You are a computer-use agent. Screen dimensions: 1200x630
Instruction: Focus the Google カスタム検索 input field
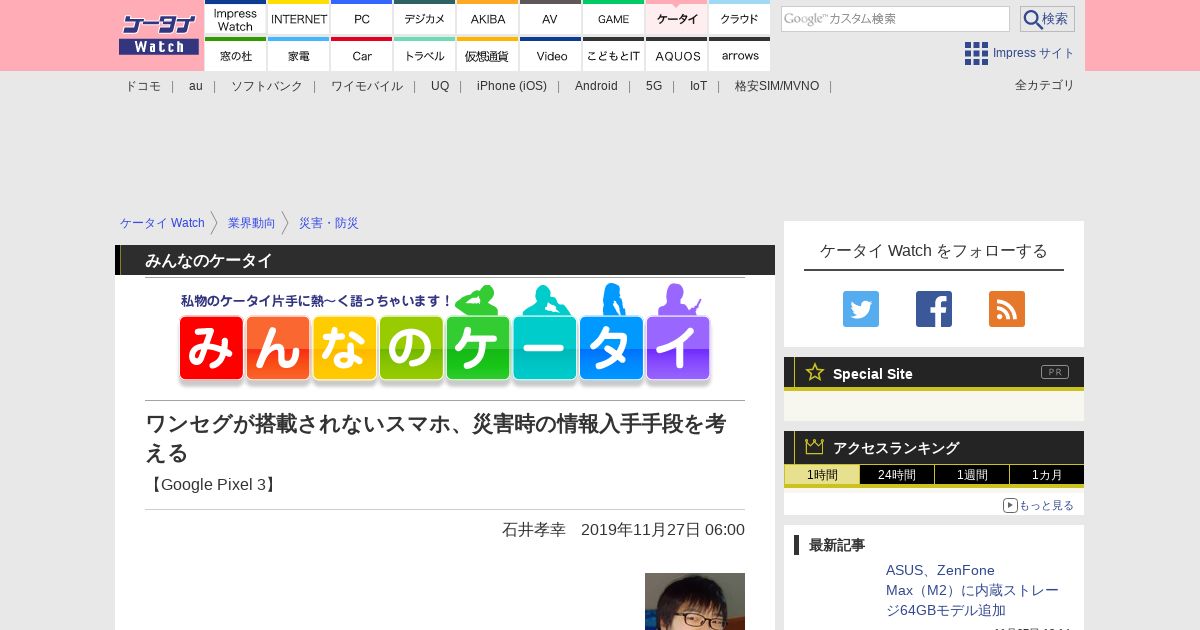pyautogui.click(x=895, y=19)
